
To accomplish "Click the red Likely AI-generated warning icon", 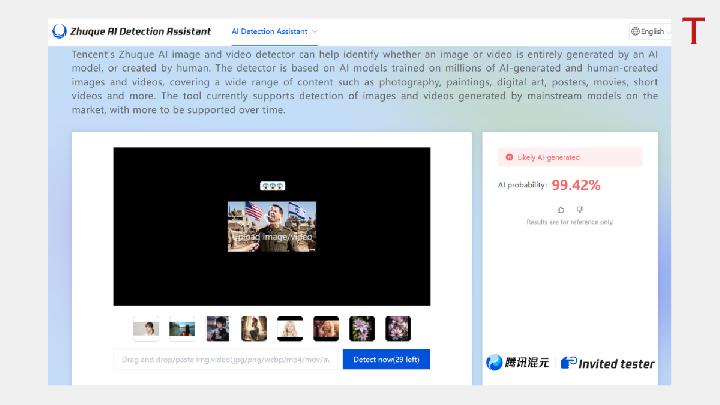I will click(x=509, y=157).
